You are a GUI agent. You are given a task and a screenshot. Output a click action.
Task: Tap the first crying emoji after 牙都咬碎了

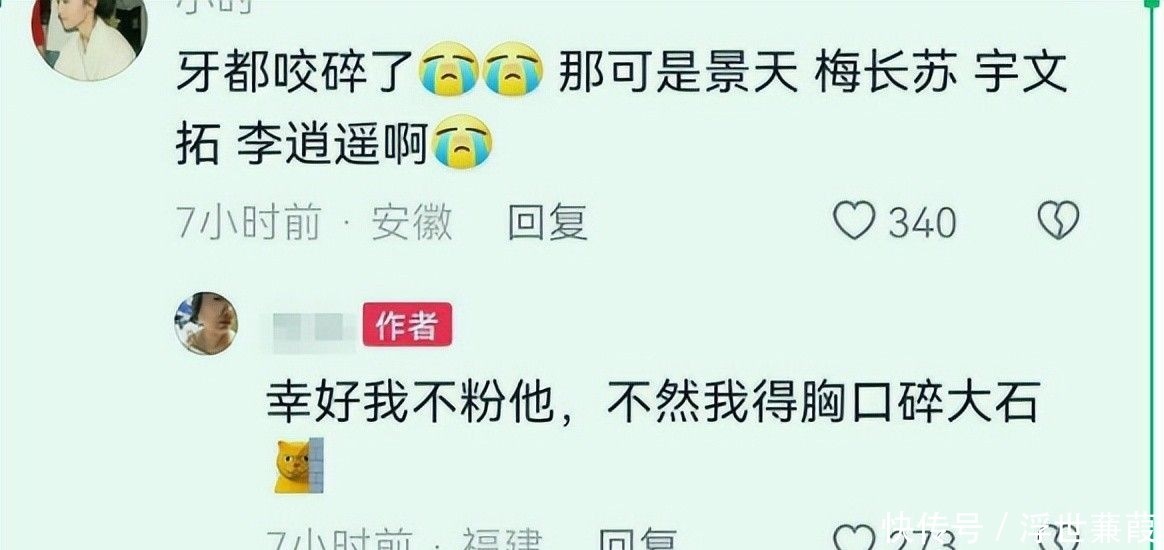tap(448, 69)
